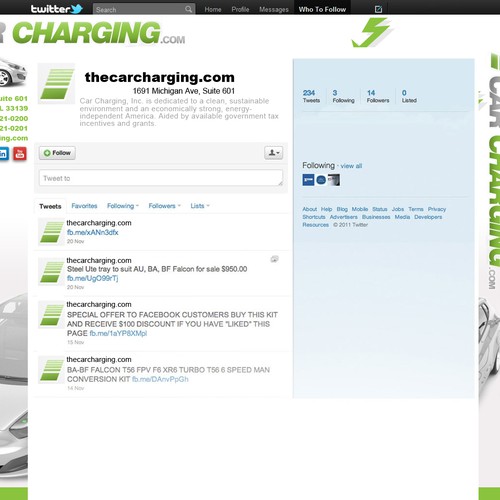This screenshot has width=500, height=500.
Task: Open the About footer link
Action: [x=309, y=209]
